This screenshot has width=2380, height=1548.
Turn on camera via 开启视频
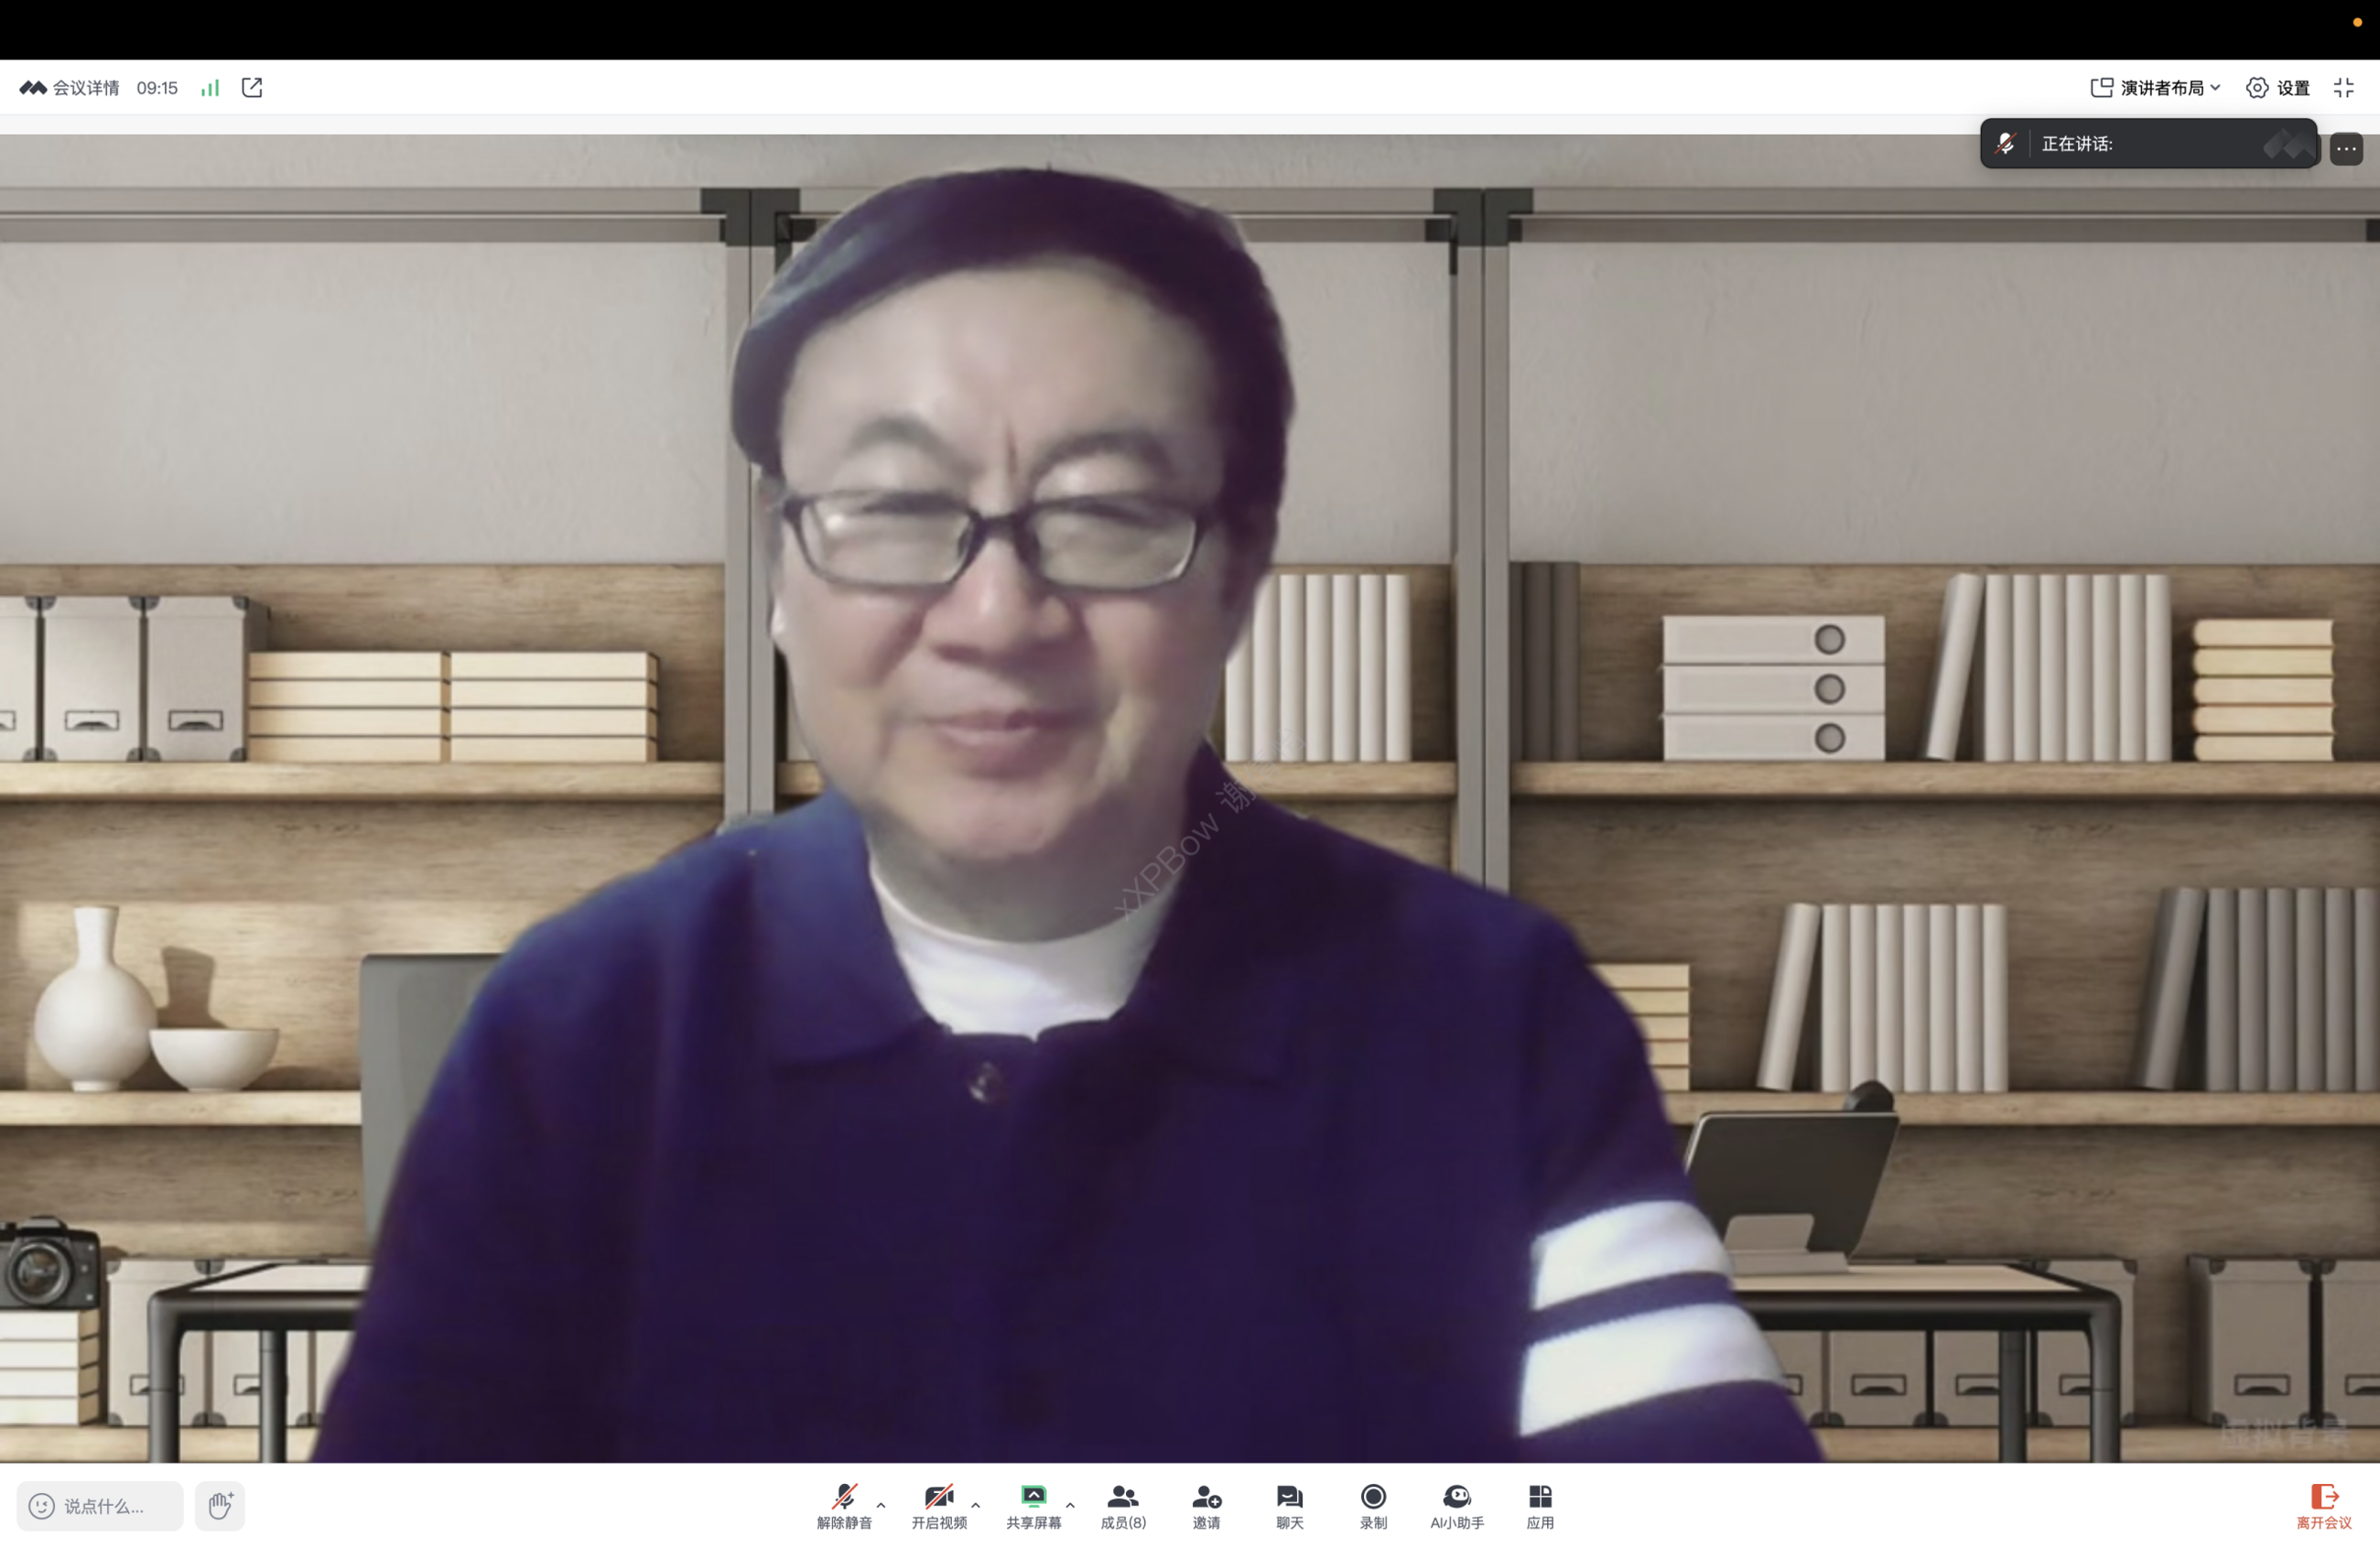[x=938, y=1506]
